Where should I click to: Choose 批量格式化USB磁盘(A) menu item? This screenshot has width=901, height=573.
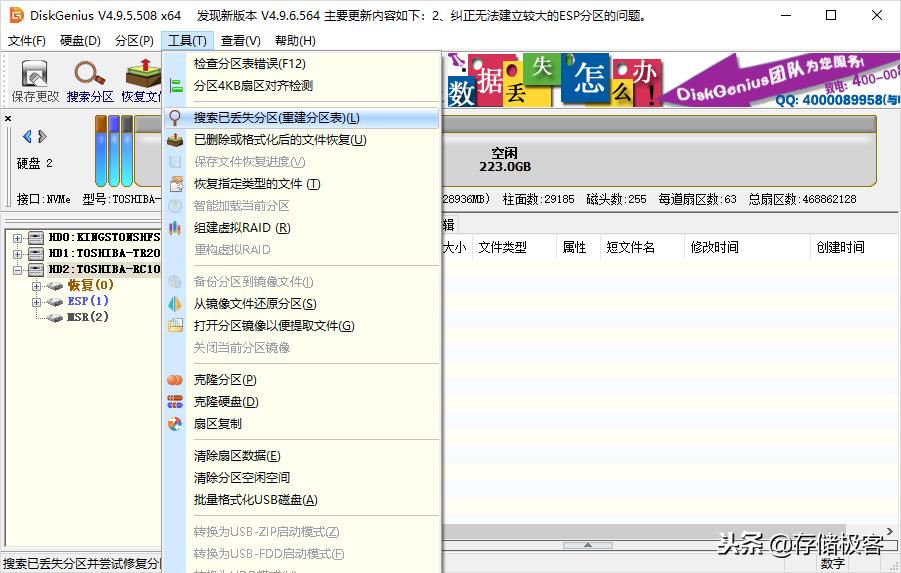[302, 500]
